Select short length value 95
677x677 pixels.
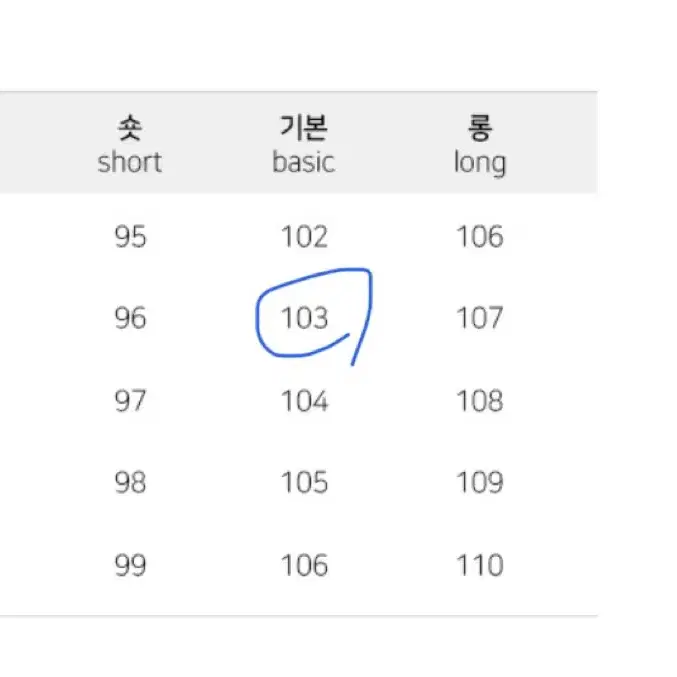[x=130, y=237]
